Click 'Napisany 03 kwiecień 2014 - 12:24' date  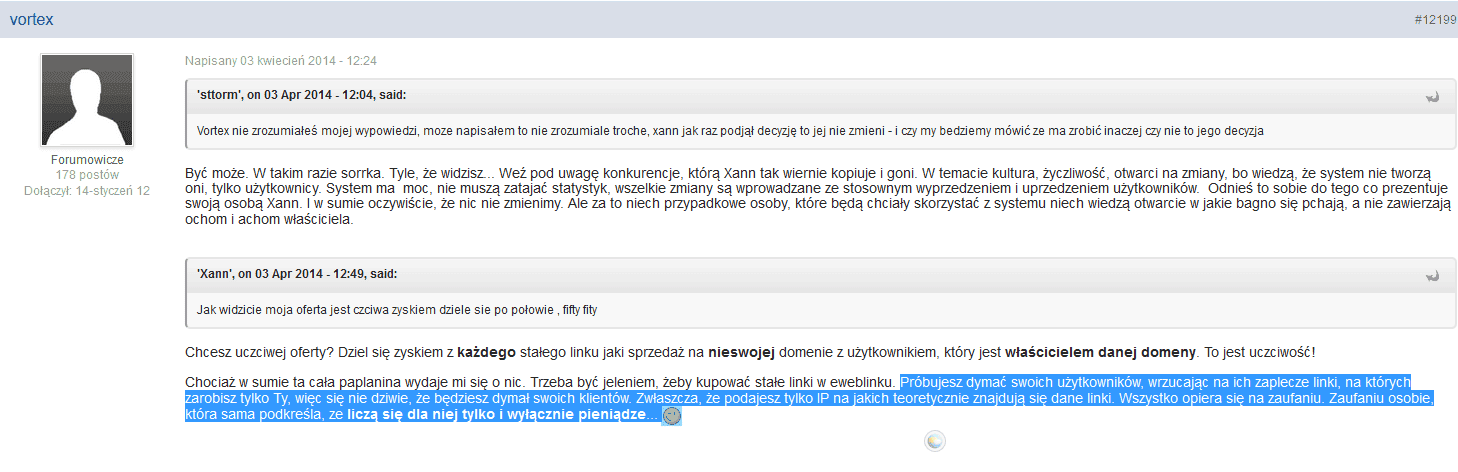(281, 61)
